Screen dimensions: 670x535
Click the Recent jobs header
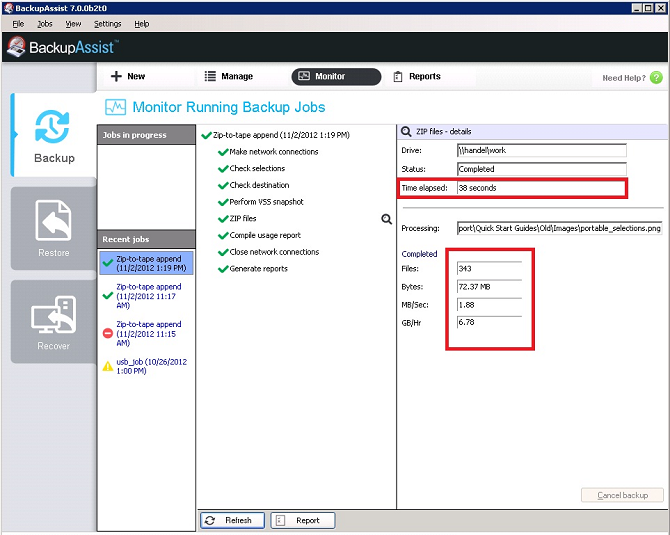click(146, 239)
